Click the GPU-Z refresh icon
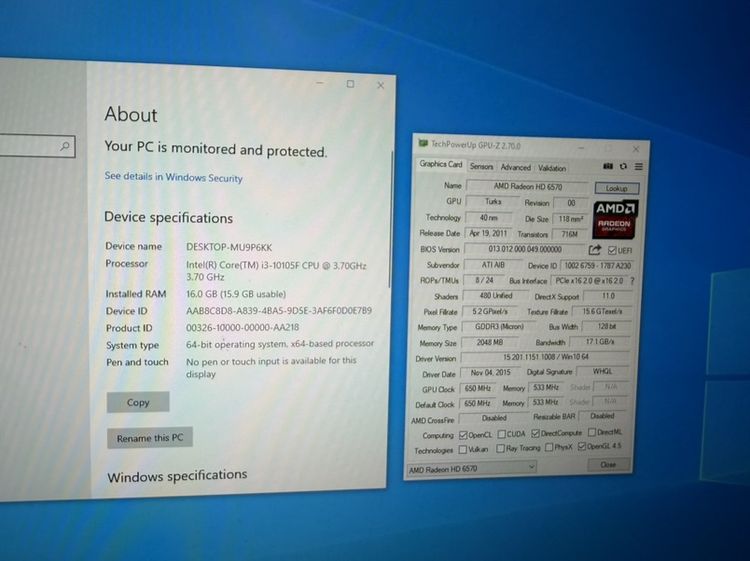Screen dimensions: 750x561 623,166
